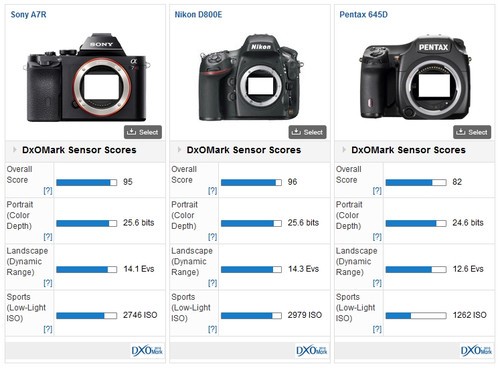
Task: Click the Pentax 645D Overall Score bar
Action: 416,182
